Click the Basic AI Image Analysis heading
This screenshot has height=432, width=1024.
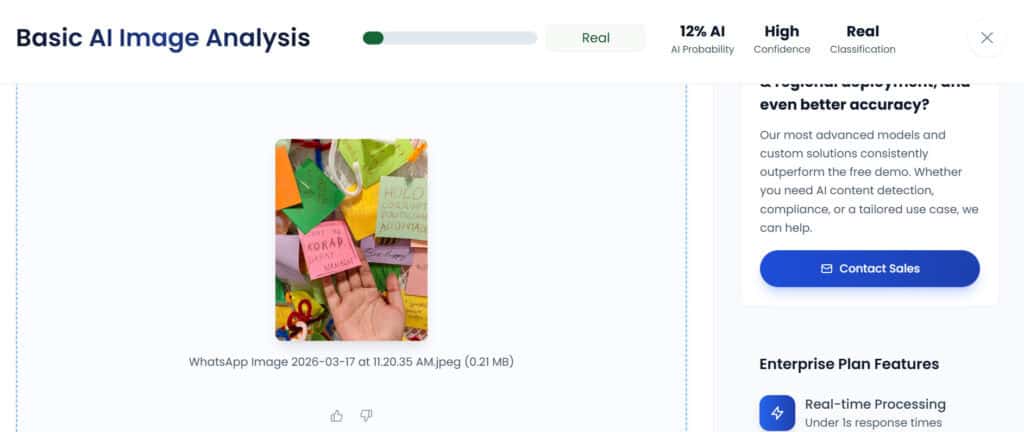pos(163,38)
